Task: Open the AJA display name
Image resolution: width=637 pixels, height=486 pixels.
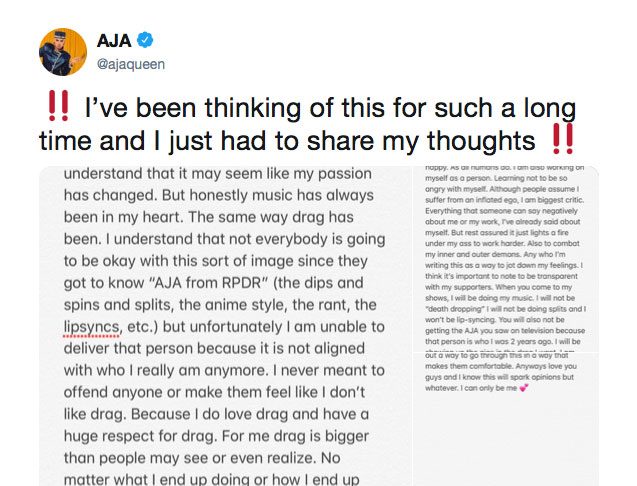Action: click(114, 41)
